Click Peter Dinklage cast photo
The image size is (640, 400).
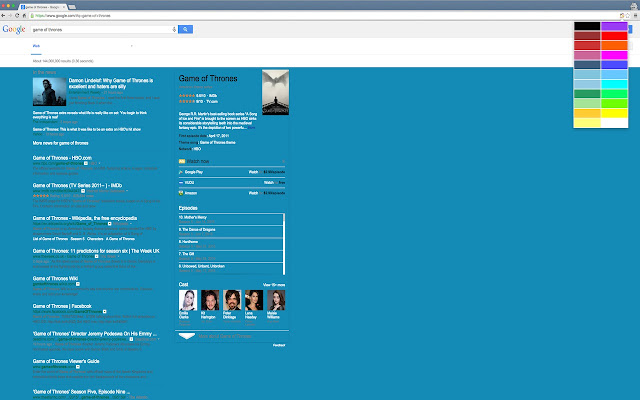(x=232, y=300)
